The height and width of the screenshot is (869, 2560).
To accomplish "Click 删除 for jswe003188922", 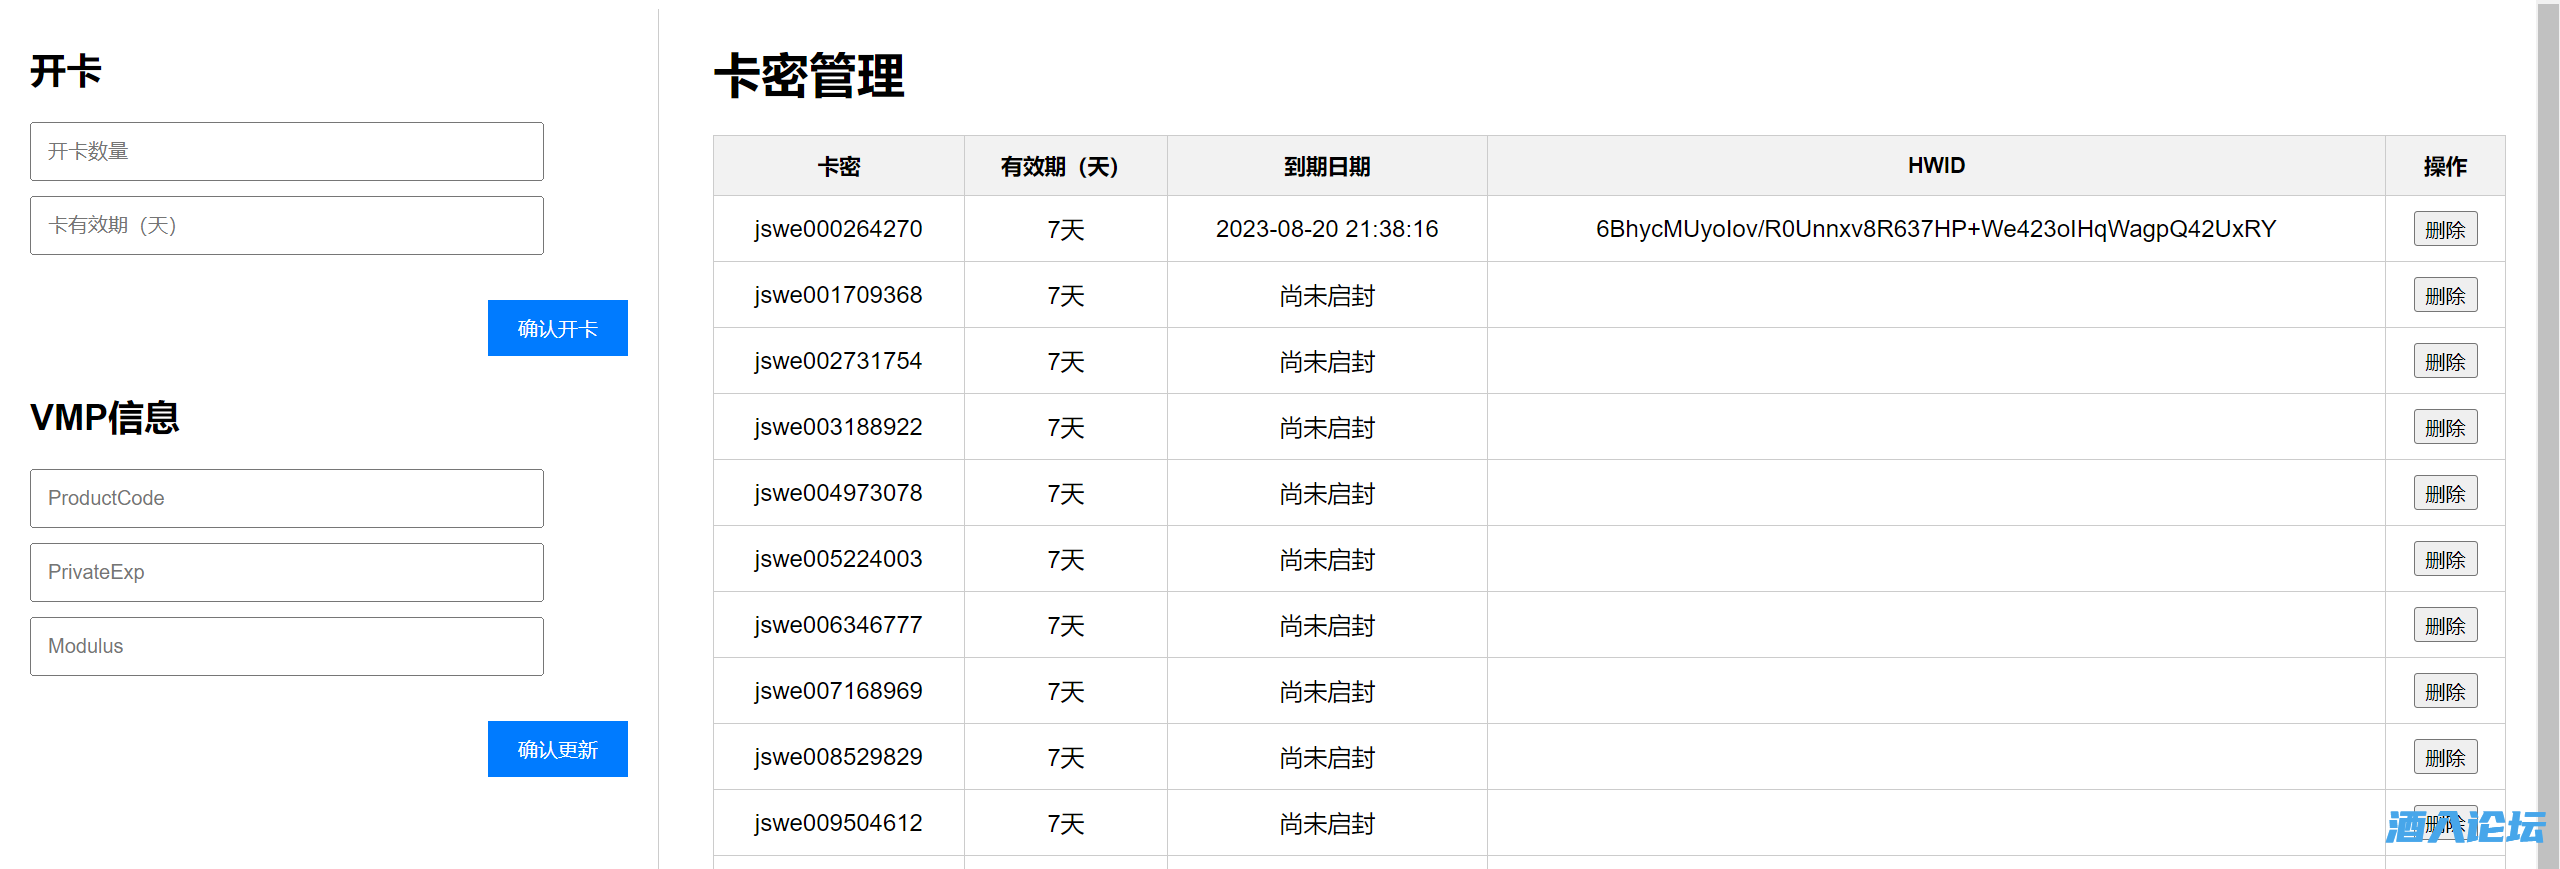I will click(2444, 428).
